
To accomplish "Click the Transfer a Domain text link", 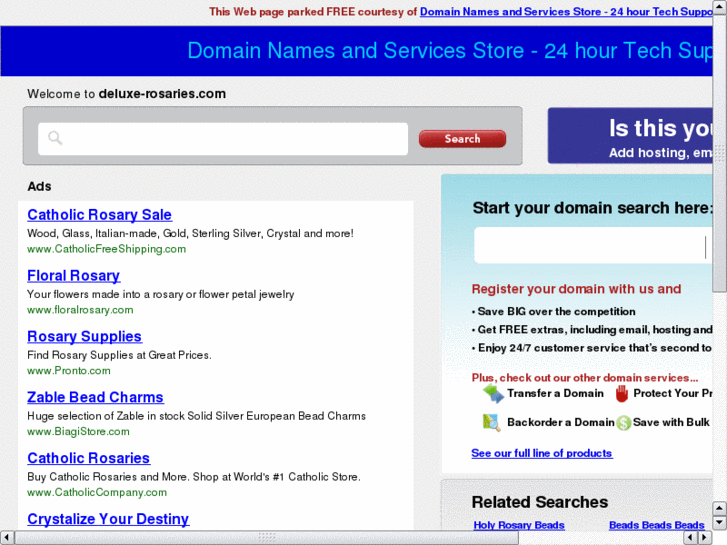I will click(x=555, y=393).
